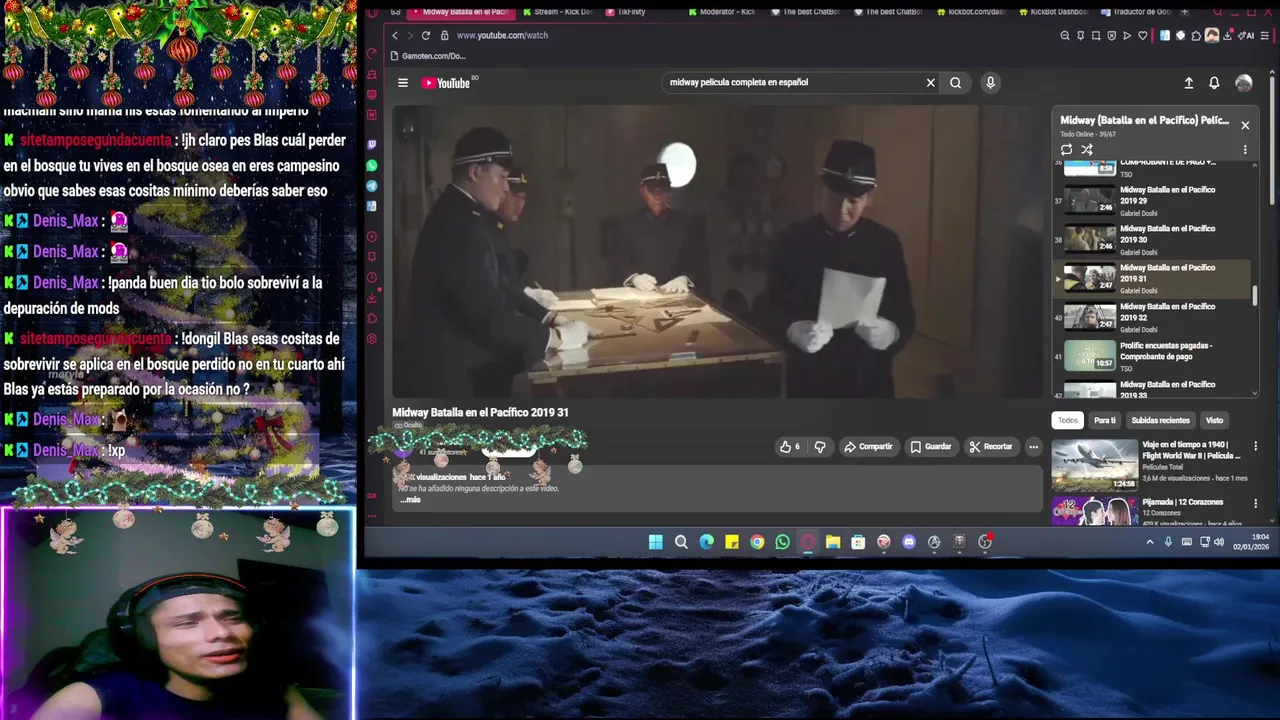
Task: Select the Subidas recientes filter chip
Action: 1160,421
